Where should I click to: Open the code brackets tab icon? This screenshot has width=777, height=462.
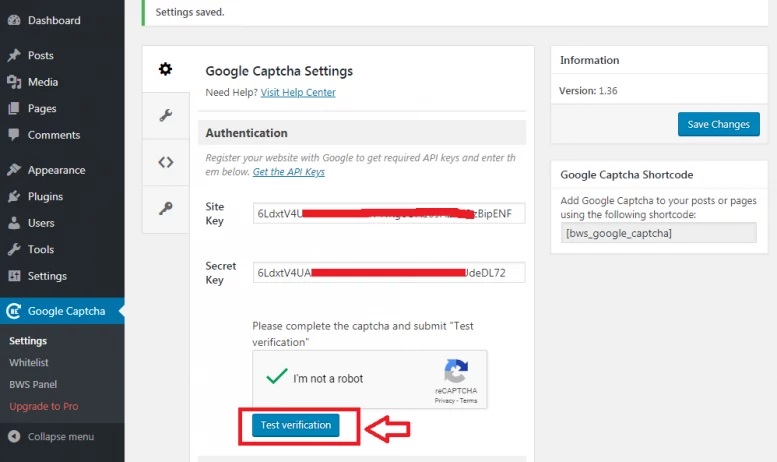(x=165, y=162)
